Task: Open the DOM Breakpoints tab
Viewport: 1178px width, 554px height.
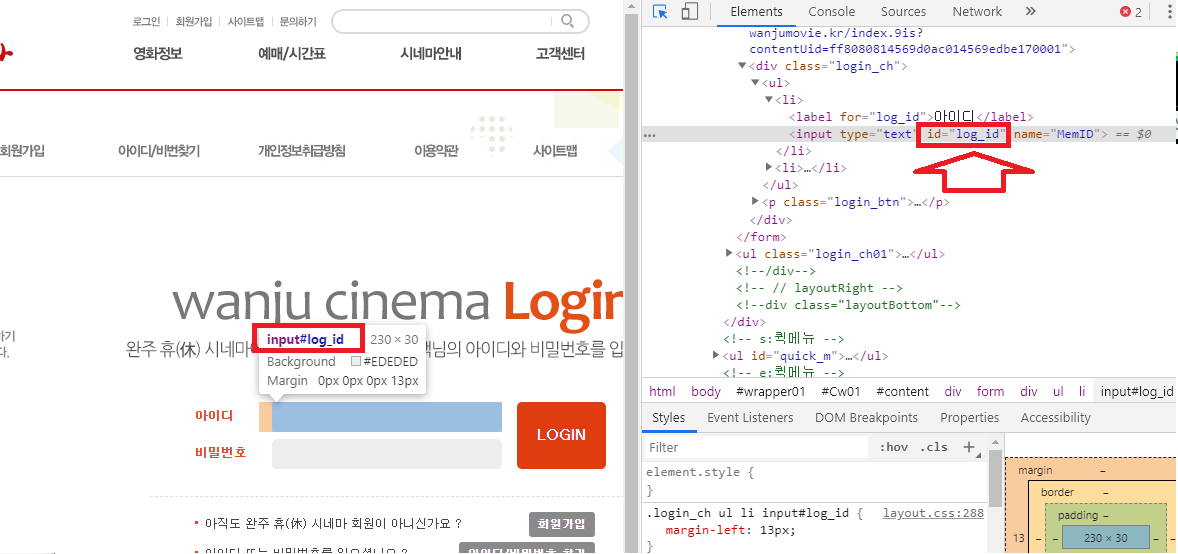Action: click(x=866, y=417)
